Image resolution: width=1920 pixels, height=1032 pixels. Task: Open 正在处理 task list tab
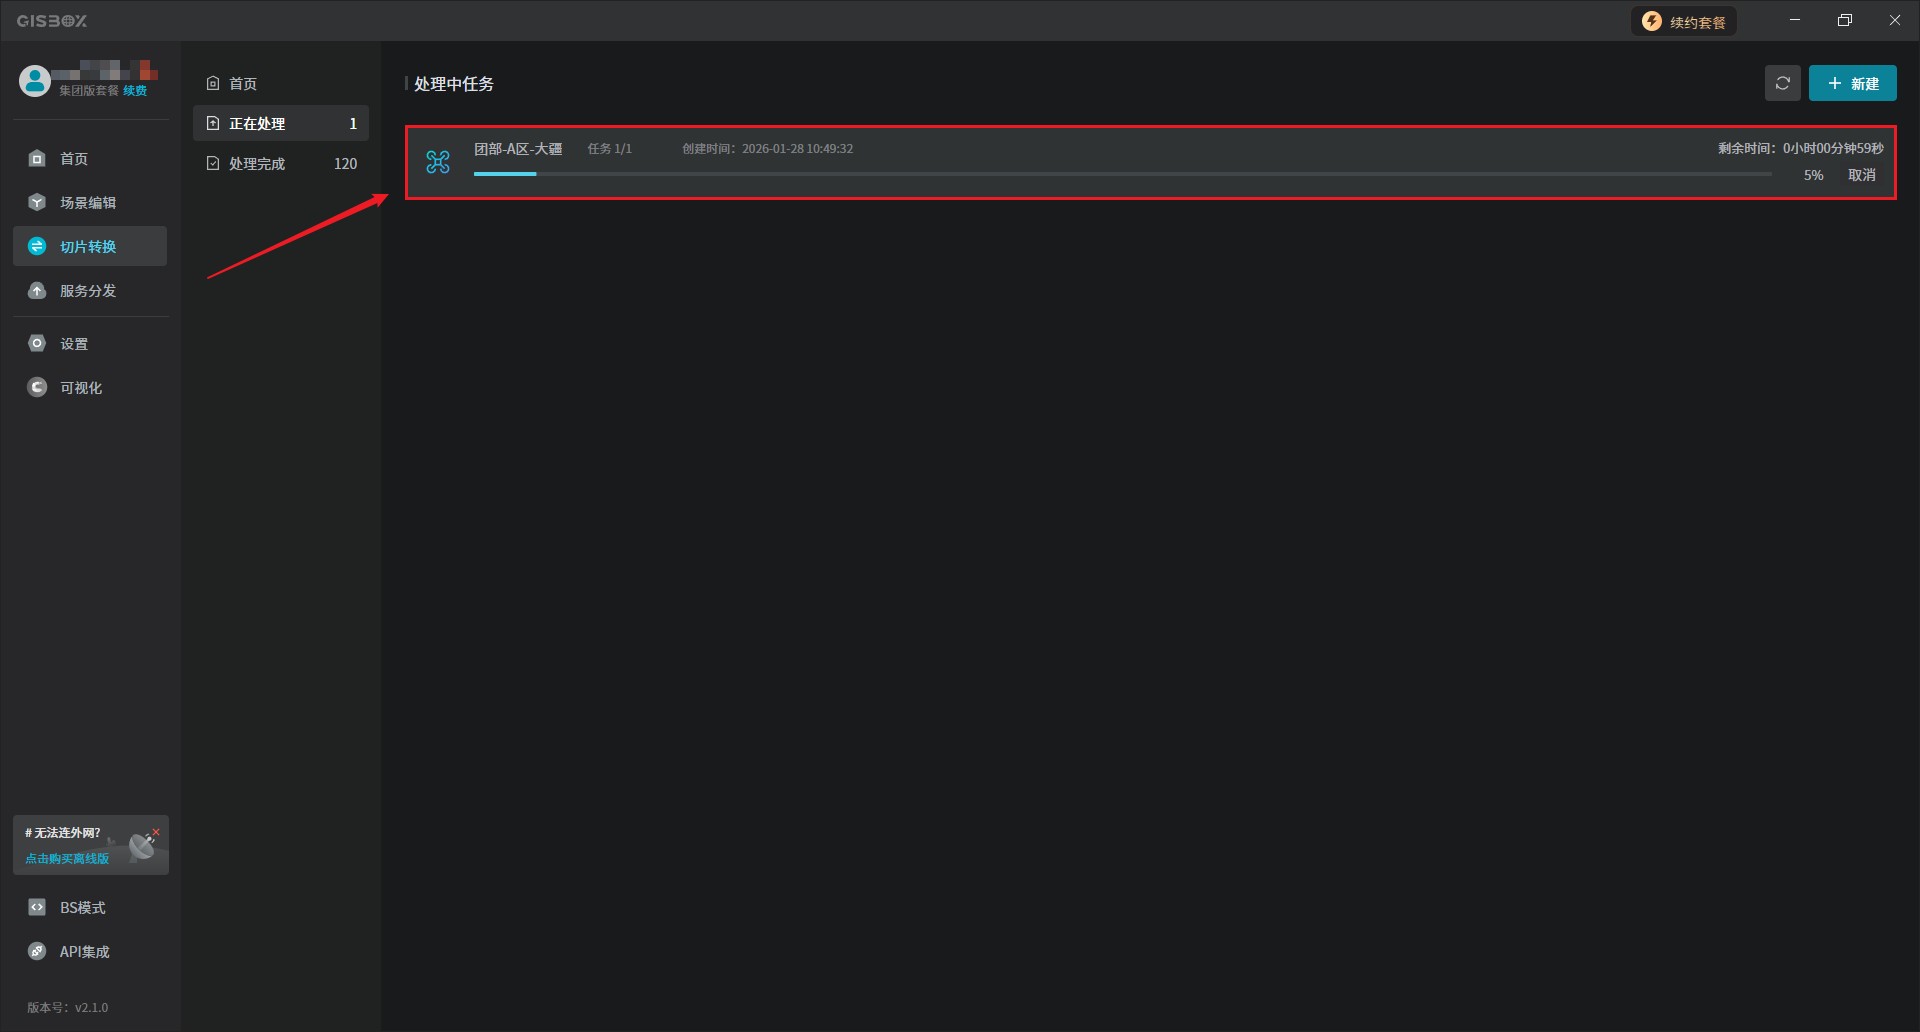tap(280, 124)
